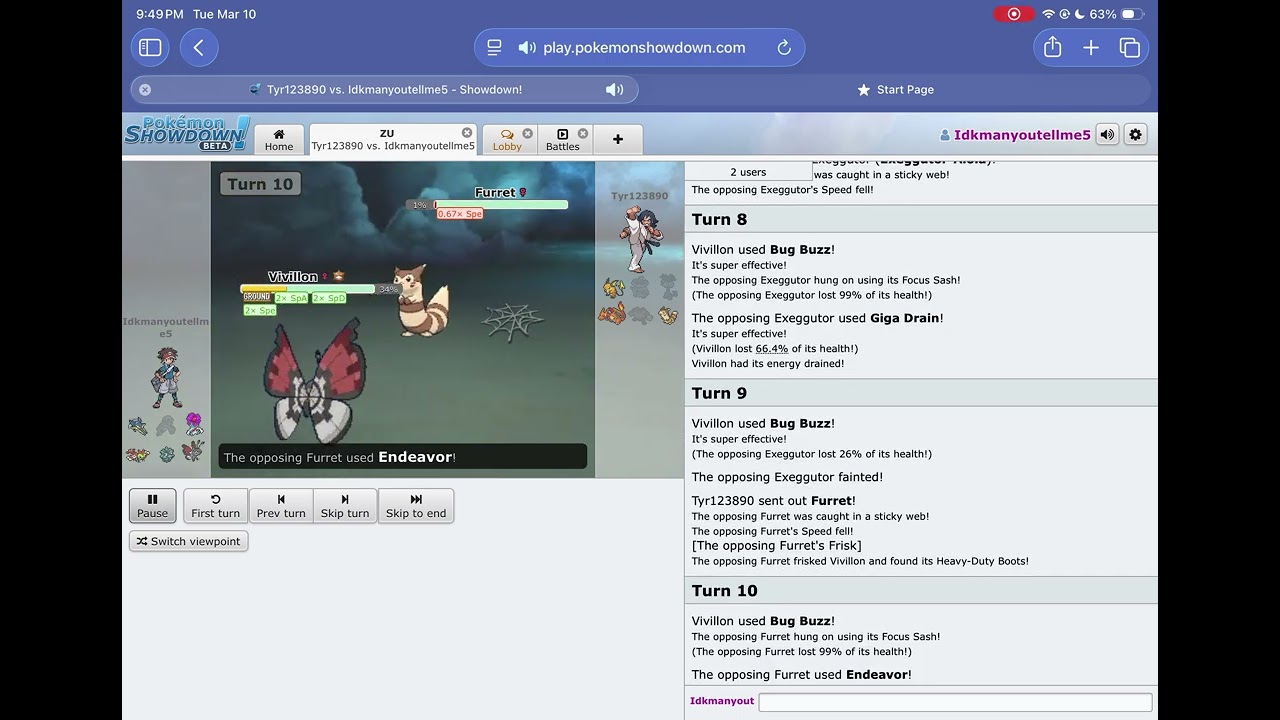Switch to the Start Page Safari tab
Screen dimensions: 1280x720
(x=896, y=90)
